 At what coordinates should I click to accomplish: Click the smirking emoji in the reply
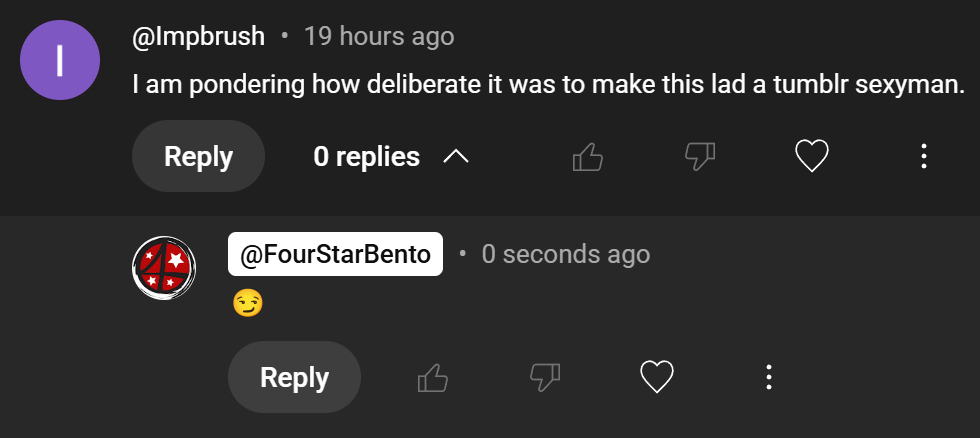pyautogui.click(x=247, y=303)
